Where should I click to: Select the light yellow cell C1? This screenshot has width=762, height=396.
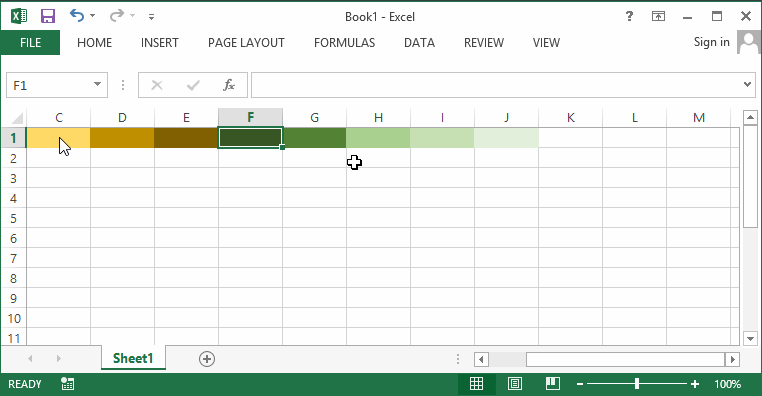point(58,138)
